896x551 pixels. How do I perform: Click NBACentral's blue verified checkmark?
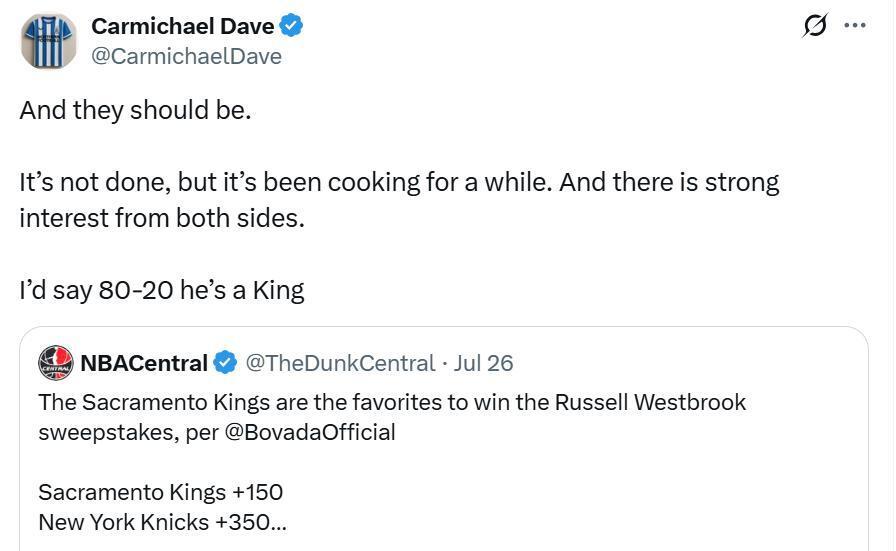pyautogui.click(x=225, y=363)
